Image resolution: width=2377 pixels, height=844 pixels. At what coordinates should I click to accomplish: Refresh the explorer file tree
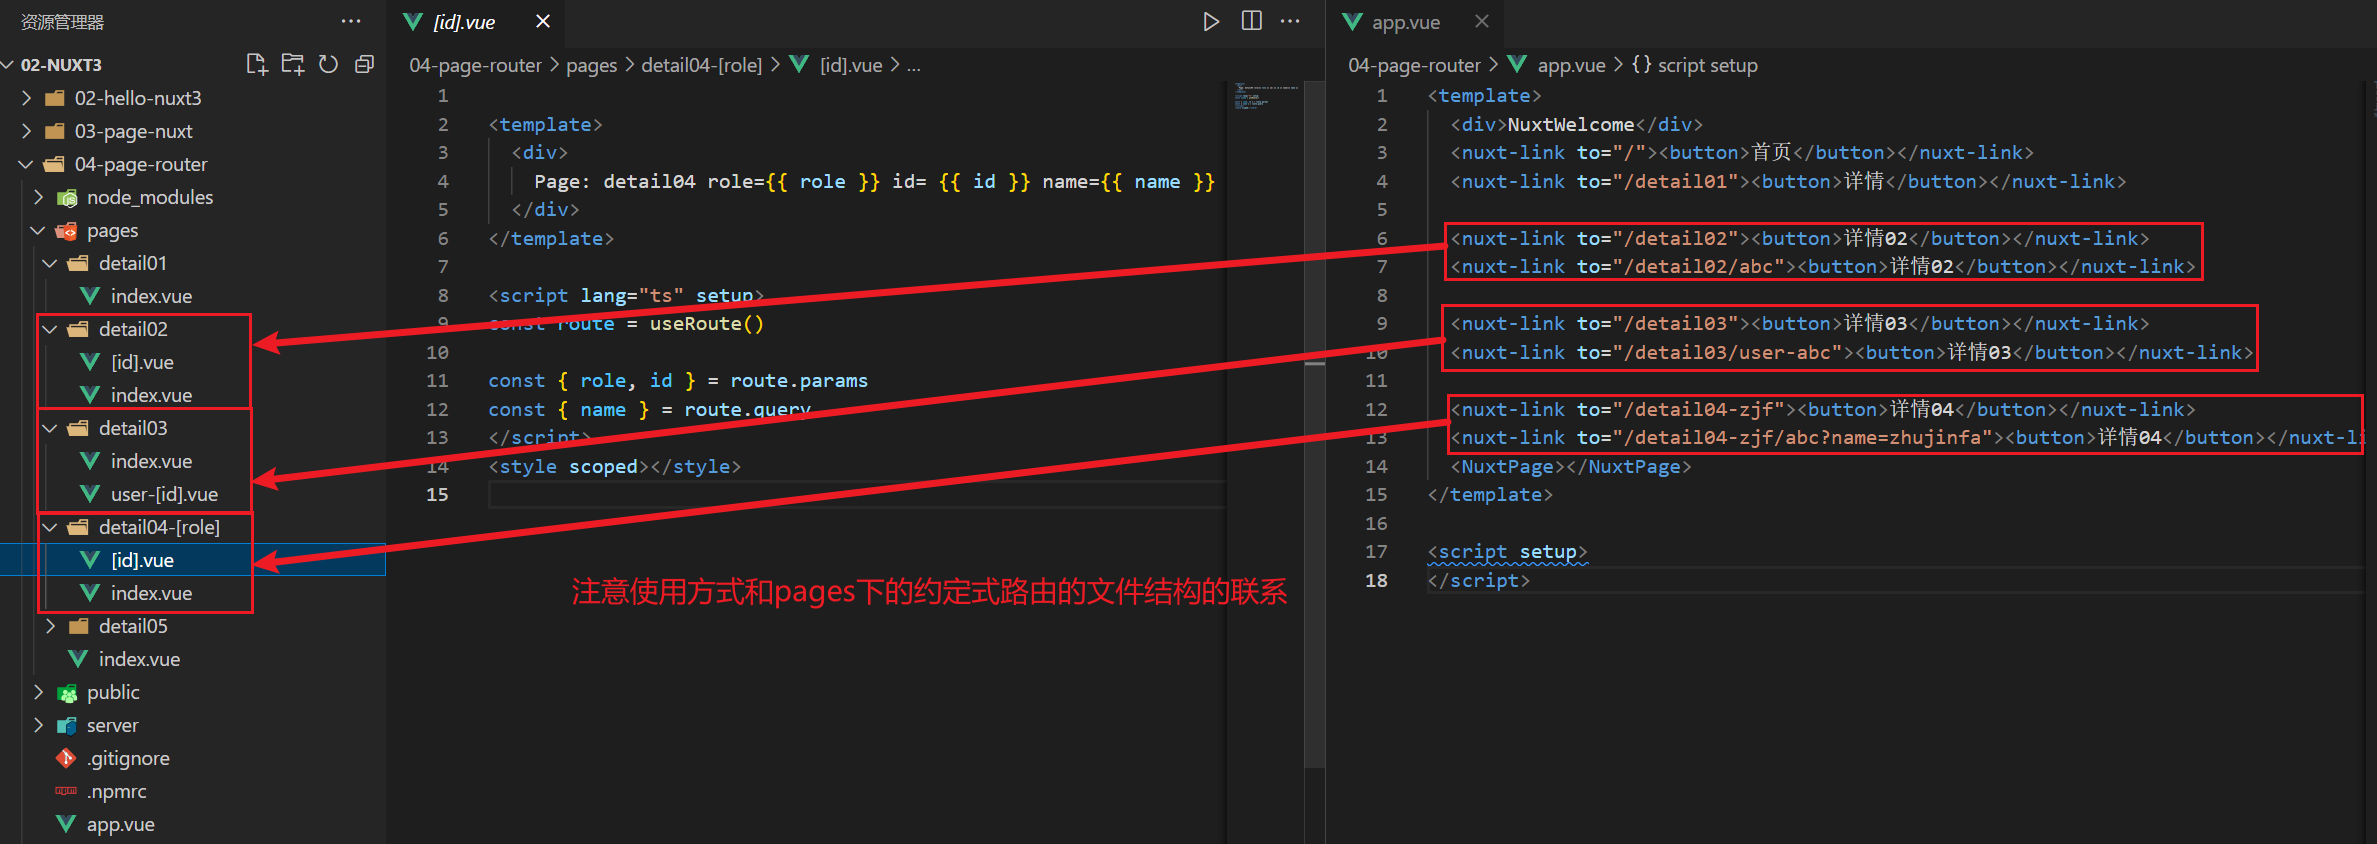(x=328, y=65)
